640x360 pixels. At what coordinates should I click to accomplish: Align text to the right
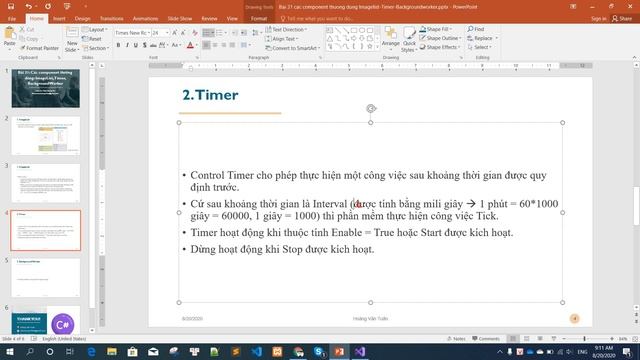coord(224,45)
